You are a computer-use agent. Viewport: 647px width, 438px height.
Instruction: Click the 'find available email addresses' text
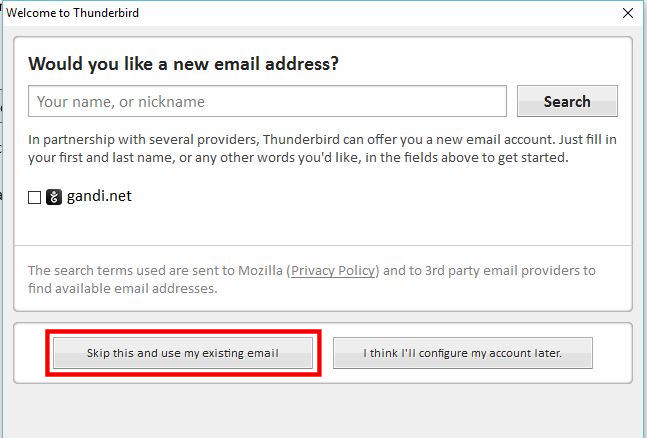[x=122, y=288]
